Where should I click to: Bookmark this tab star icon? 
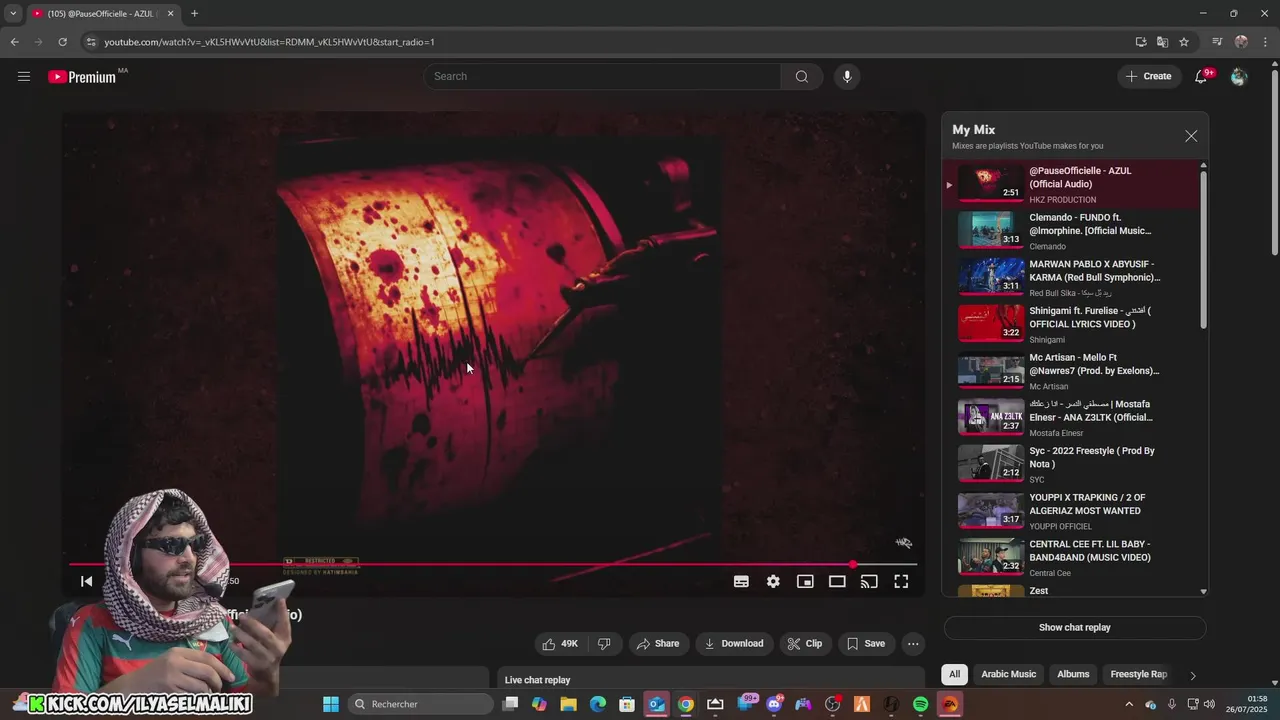[x=1184, y=42]
